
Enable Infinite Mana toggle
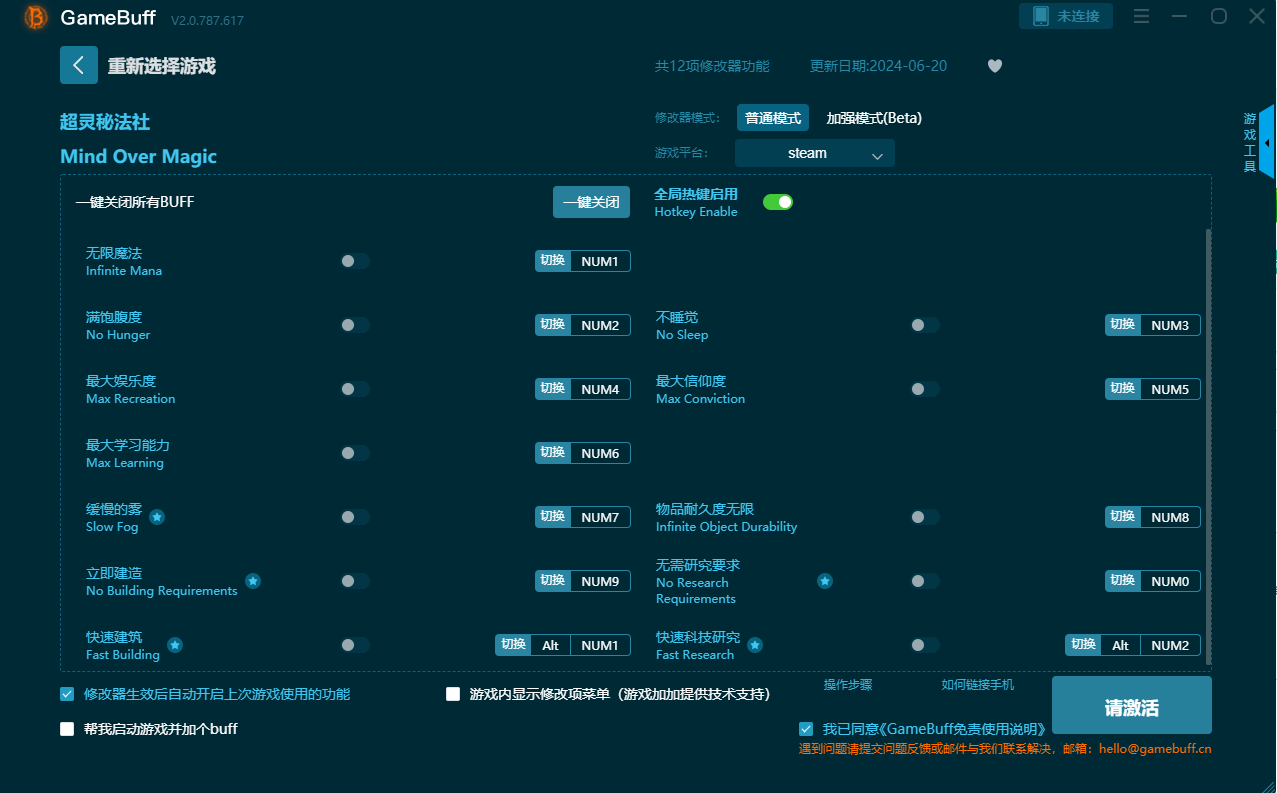355,261
